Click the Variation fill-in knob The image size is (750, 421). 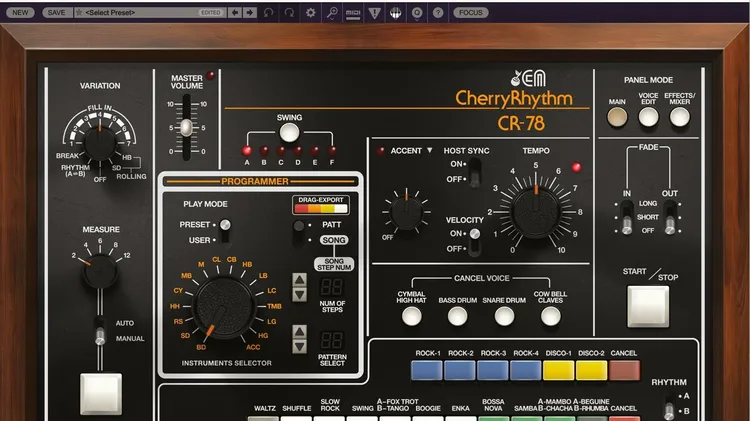coord(100,144)
